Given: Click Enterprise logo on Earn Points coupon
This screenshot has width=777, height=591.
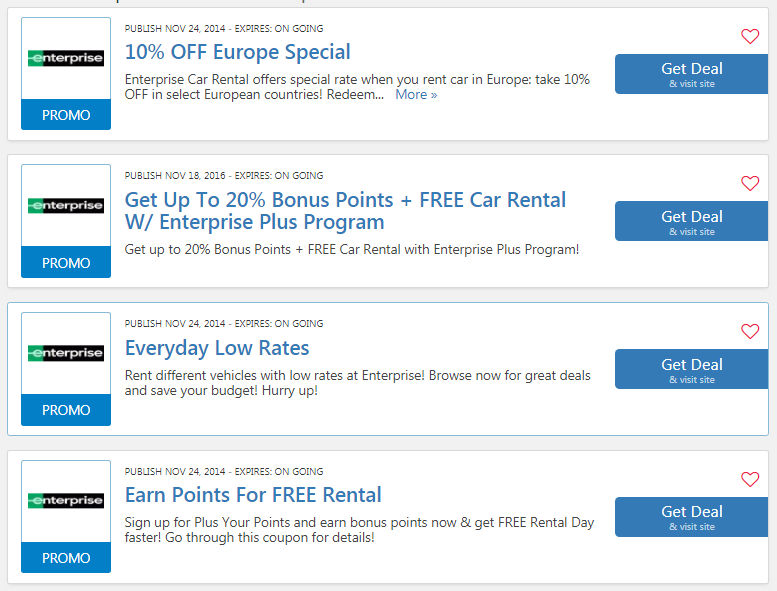Looking at the screenshot, I should [66, 501].
